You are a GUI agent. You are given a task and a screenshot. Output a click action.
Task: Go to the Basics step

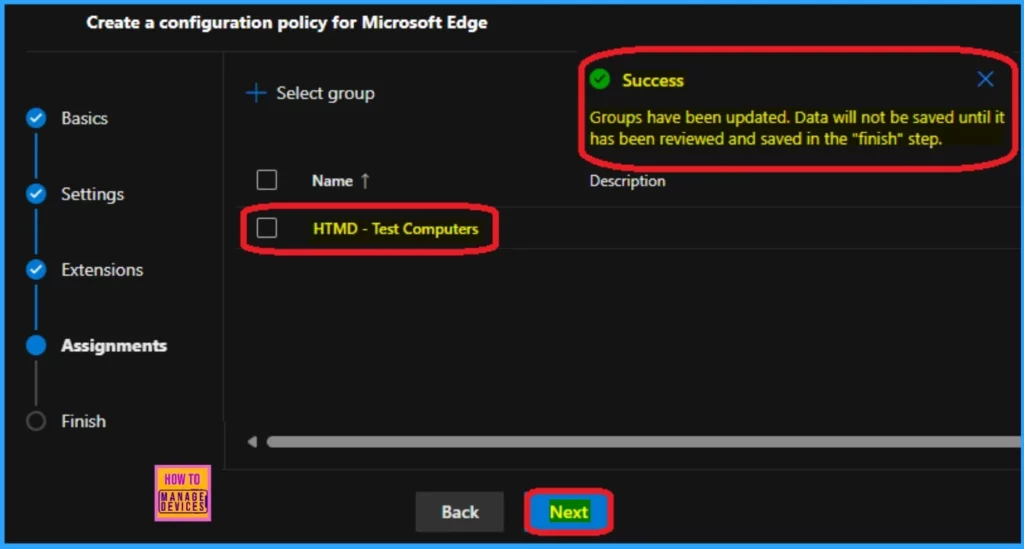click(84, 118)
